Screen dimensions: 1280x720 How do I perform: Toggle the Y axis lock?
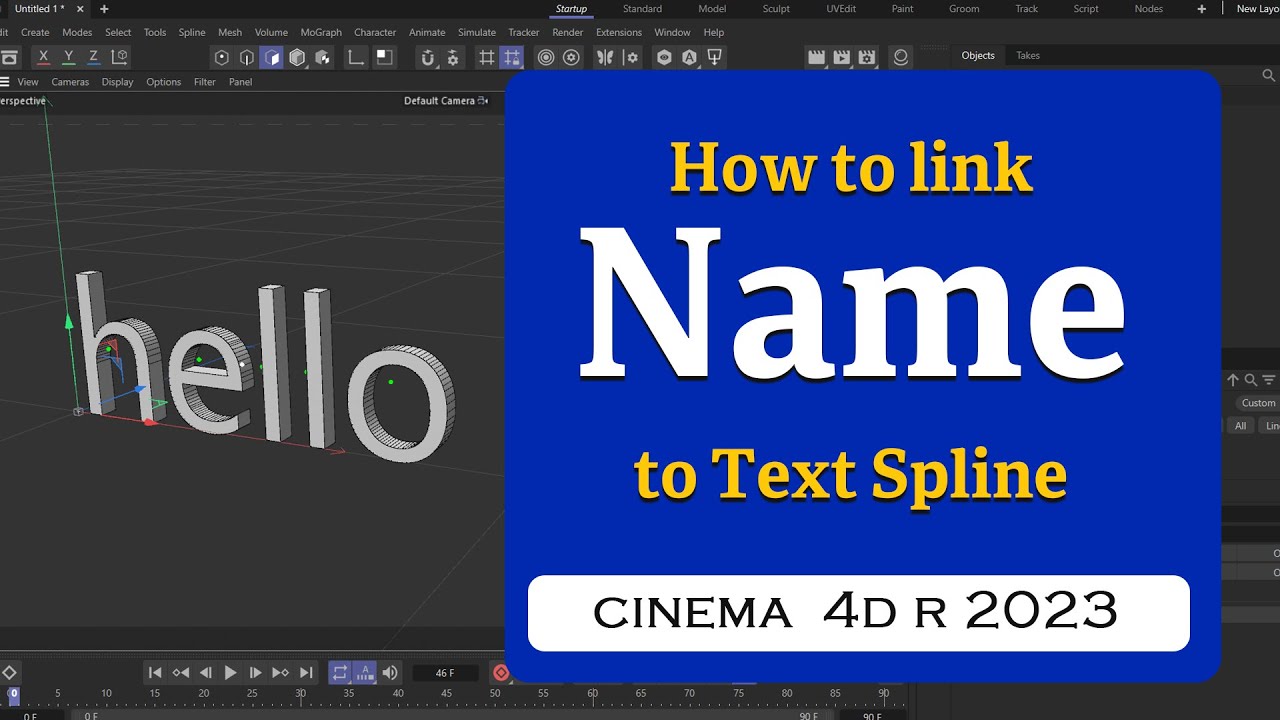68,57
